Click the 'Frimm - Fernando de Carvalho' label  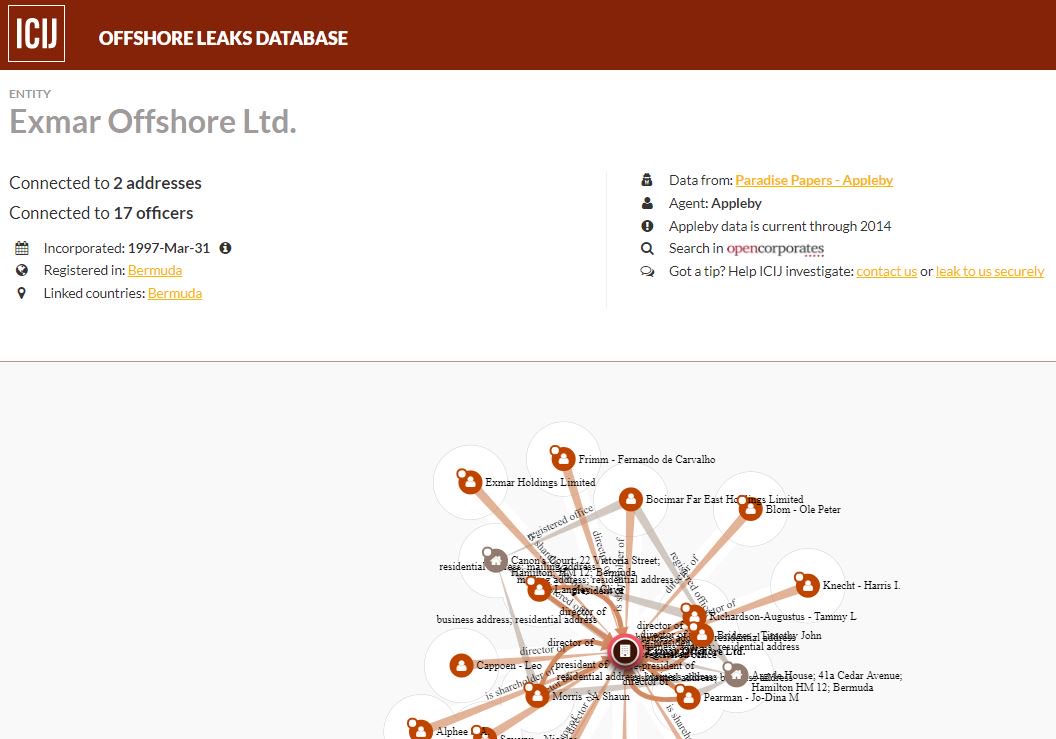[647, 459]
